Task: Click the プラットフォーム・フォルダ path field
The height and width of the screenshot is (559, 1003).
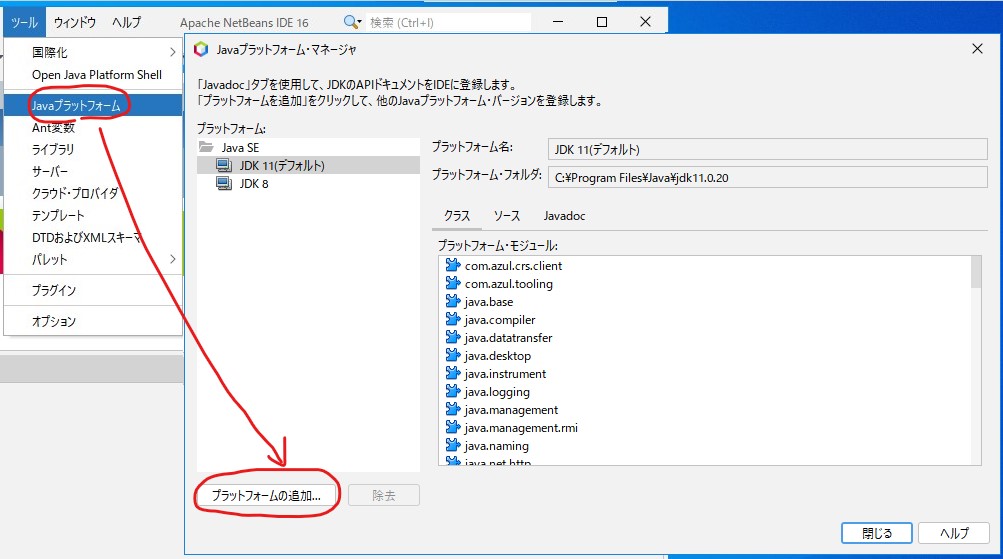Action: 768,177
